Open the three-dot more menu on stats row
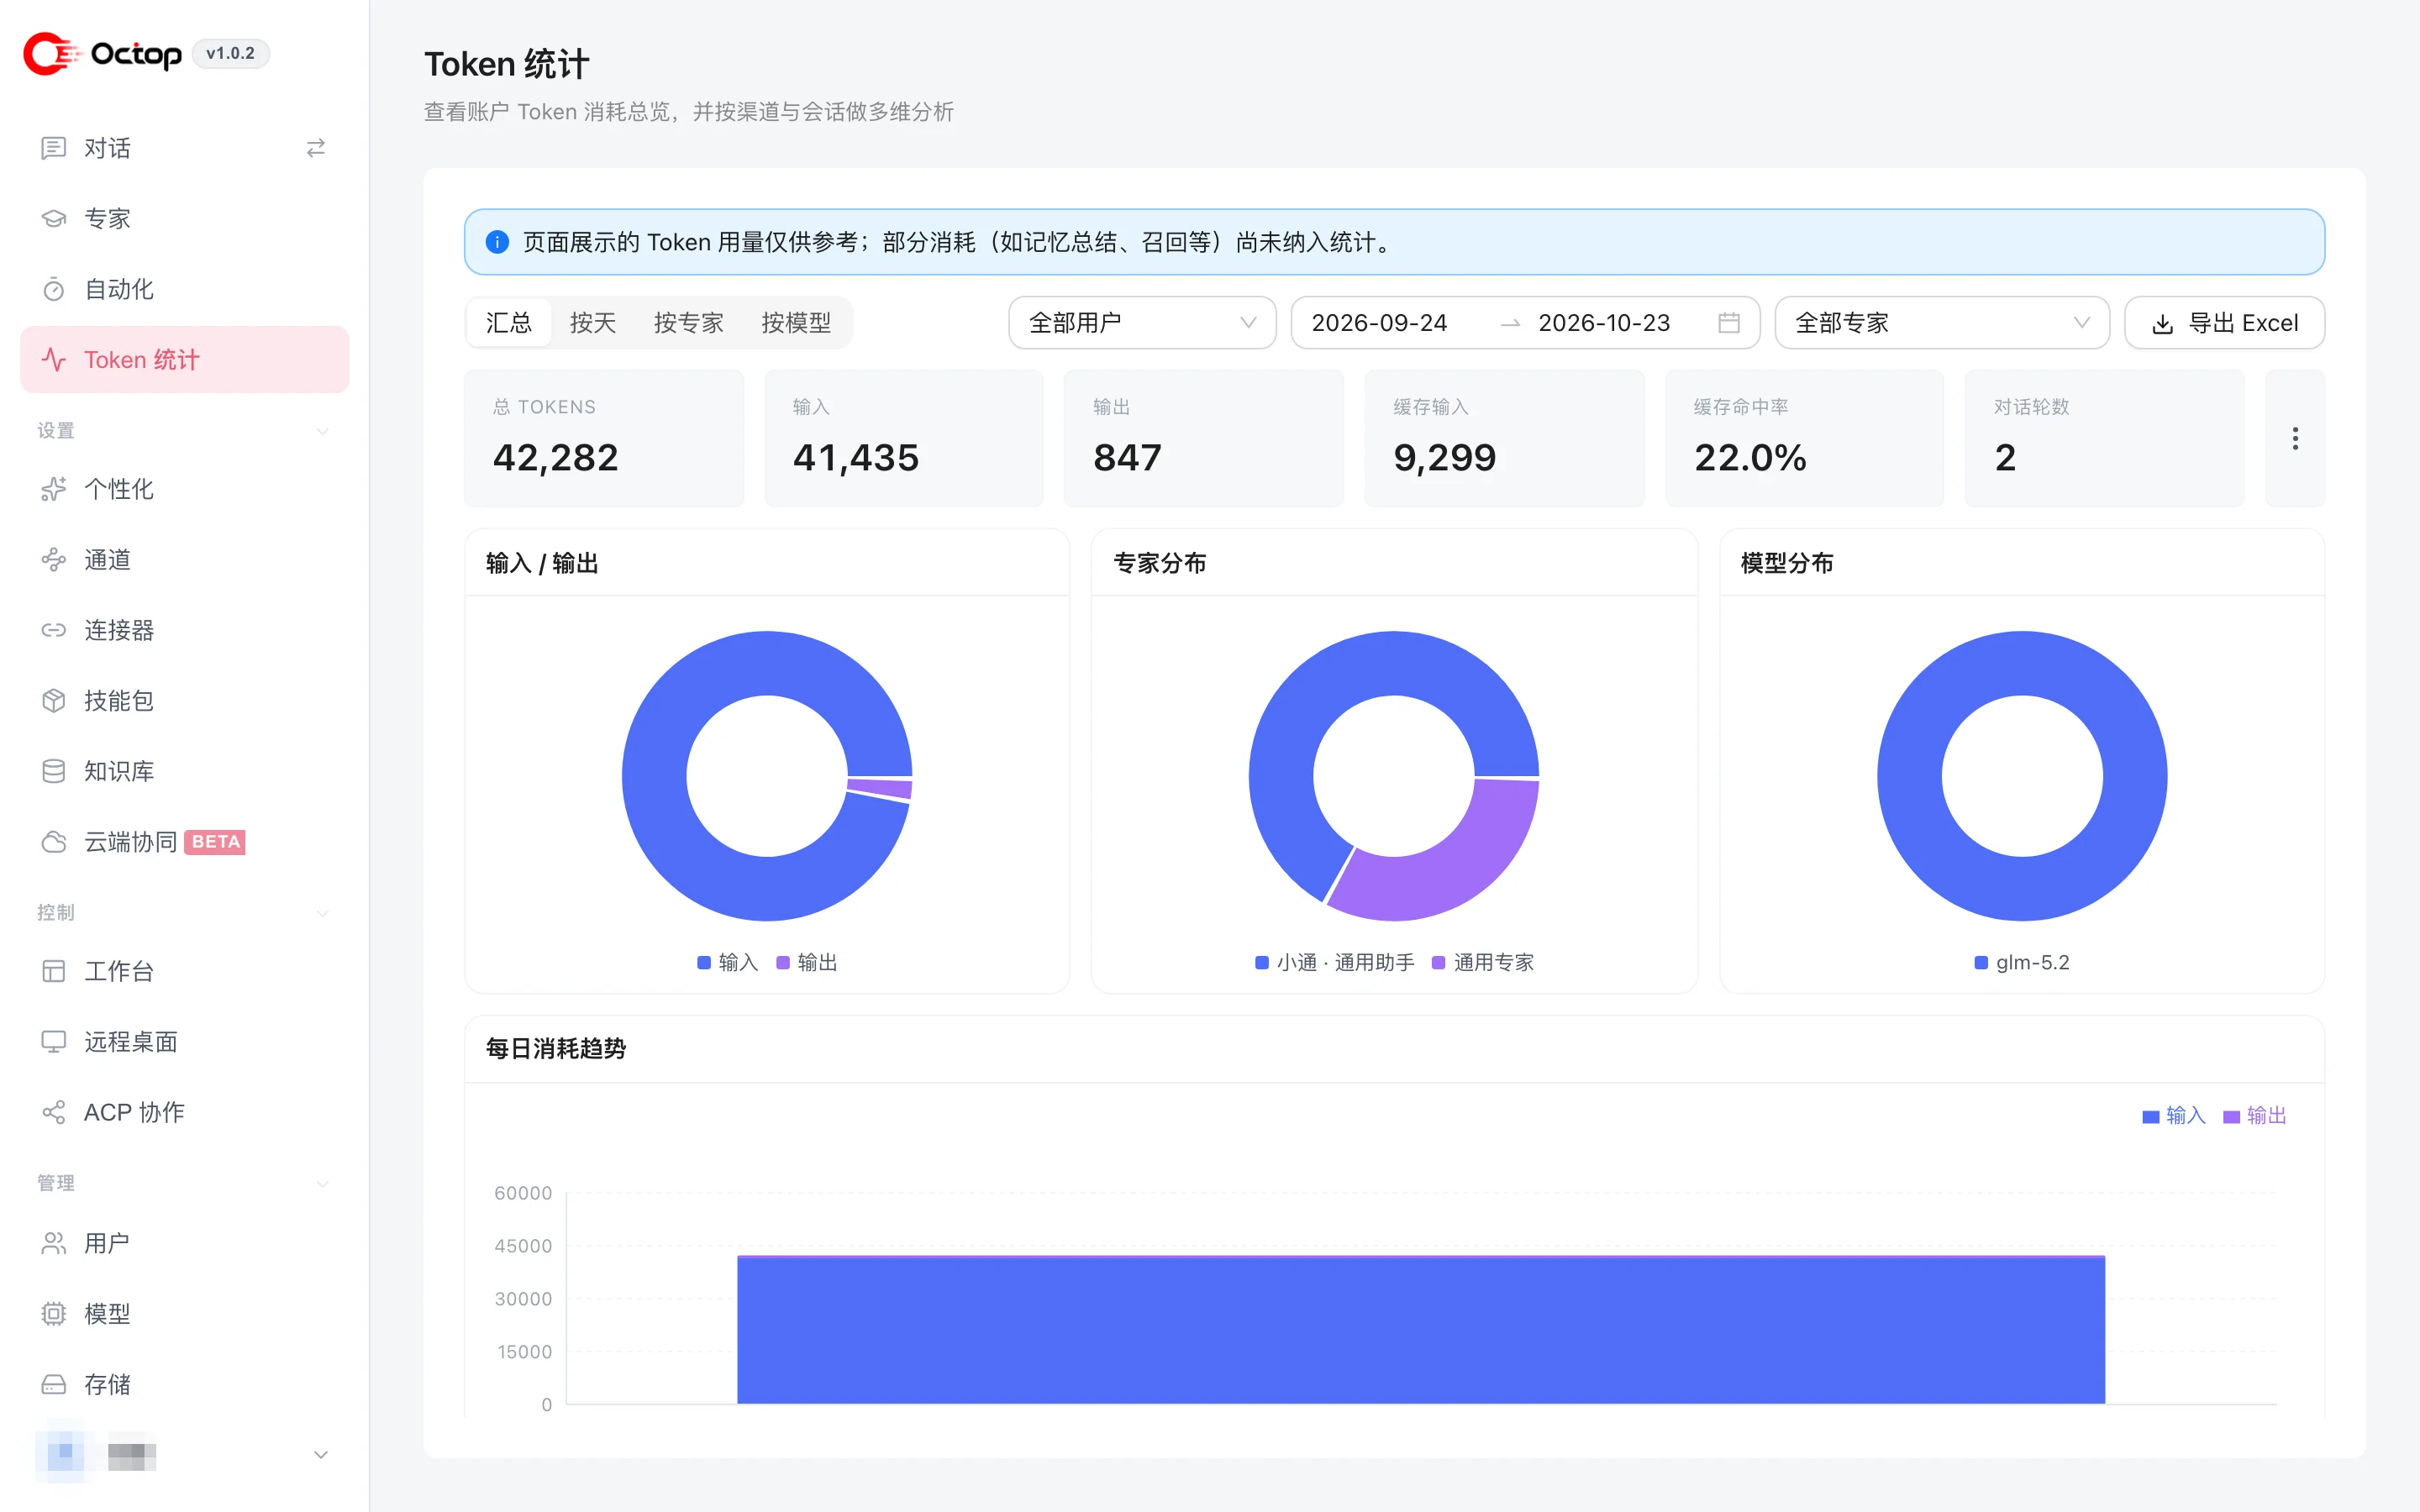 2295,438
